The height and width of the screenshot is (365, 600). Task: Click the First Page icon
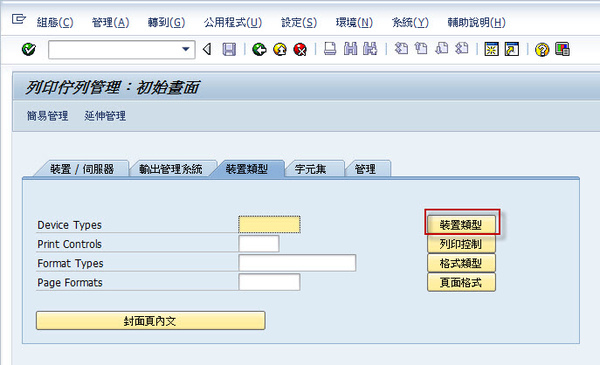coord(401,49)
